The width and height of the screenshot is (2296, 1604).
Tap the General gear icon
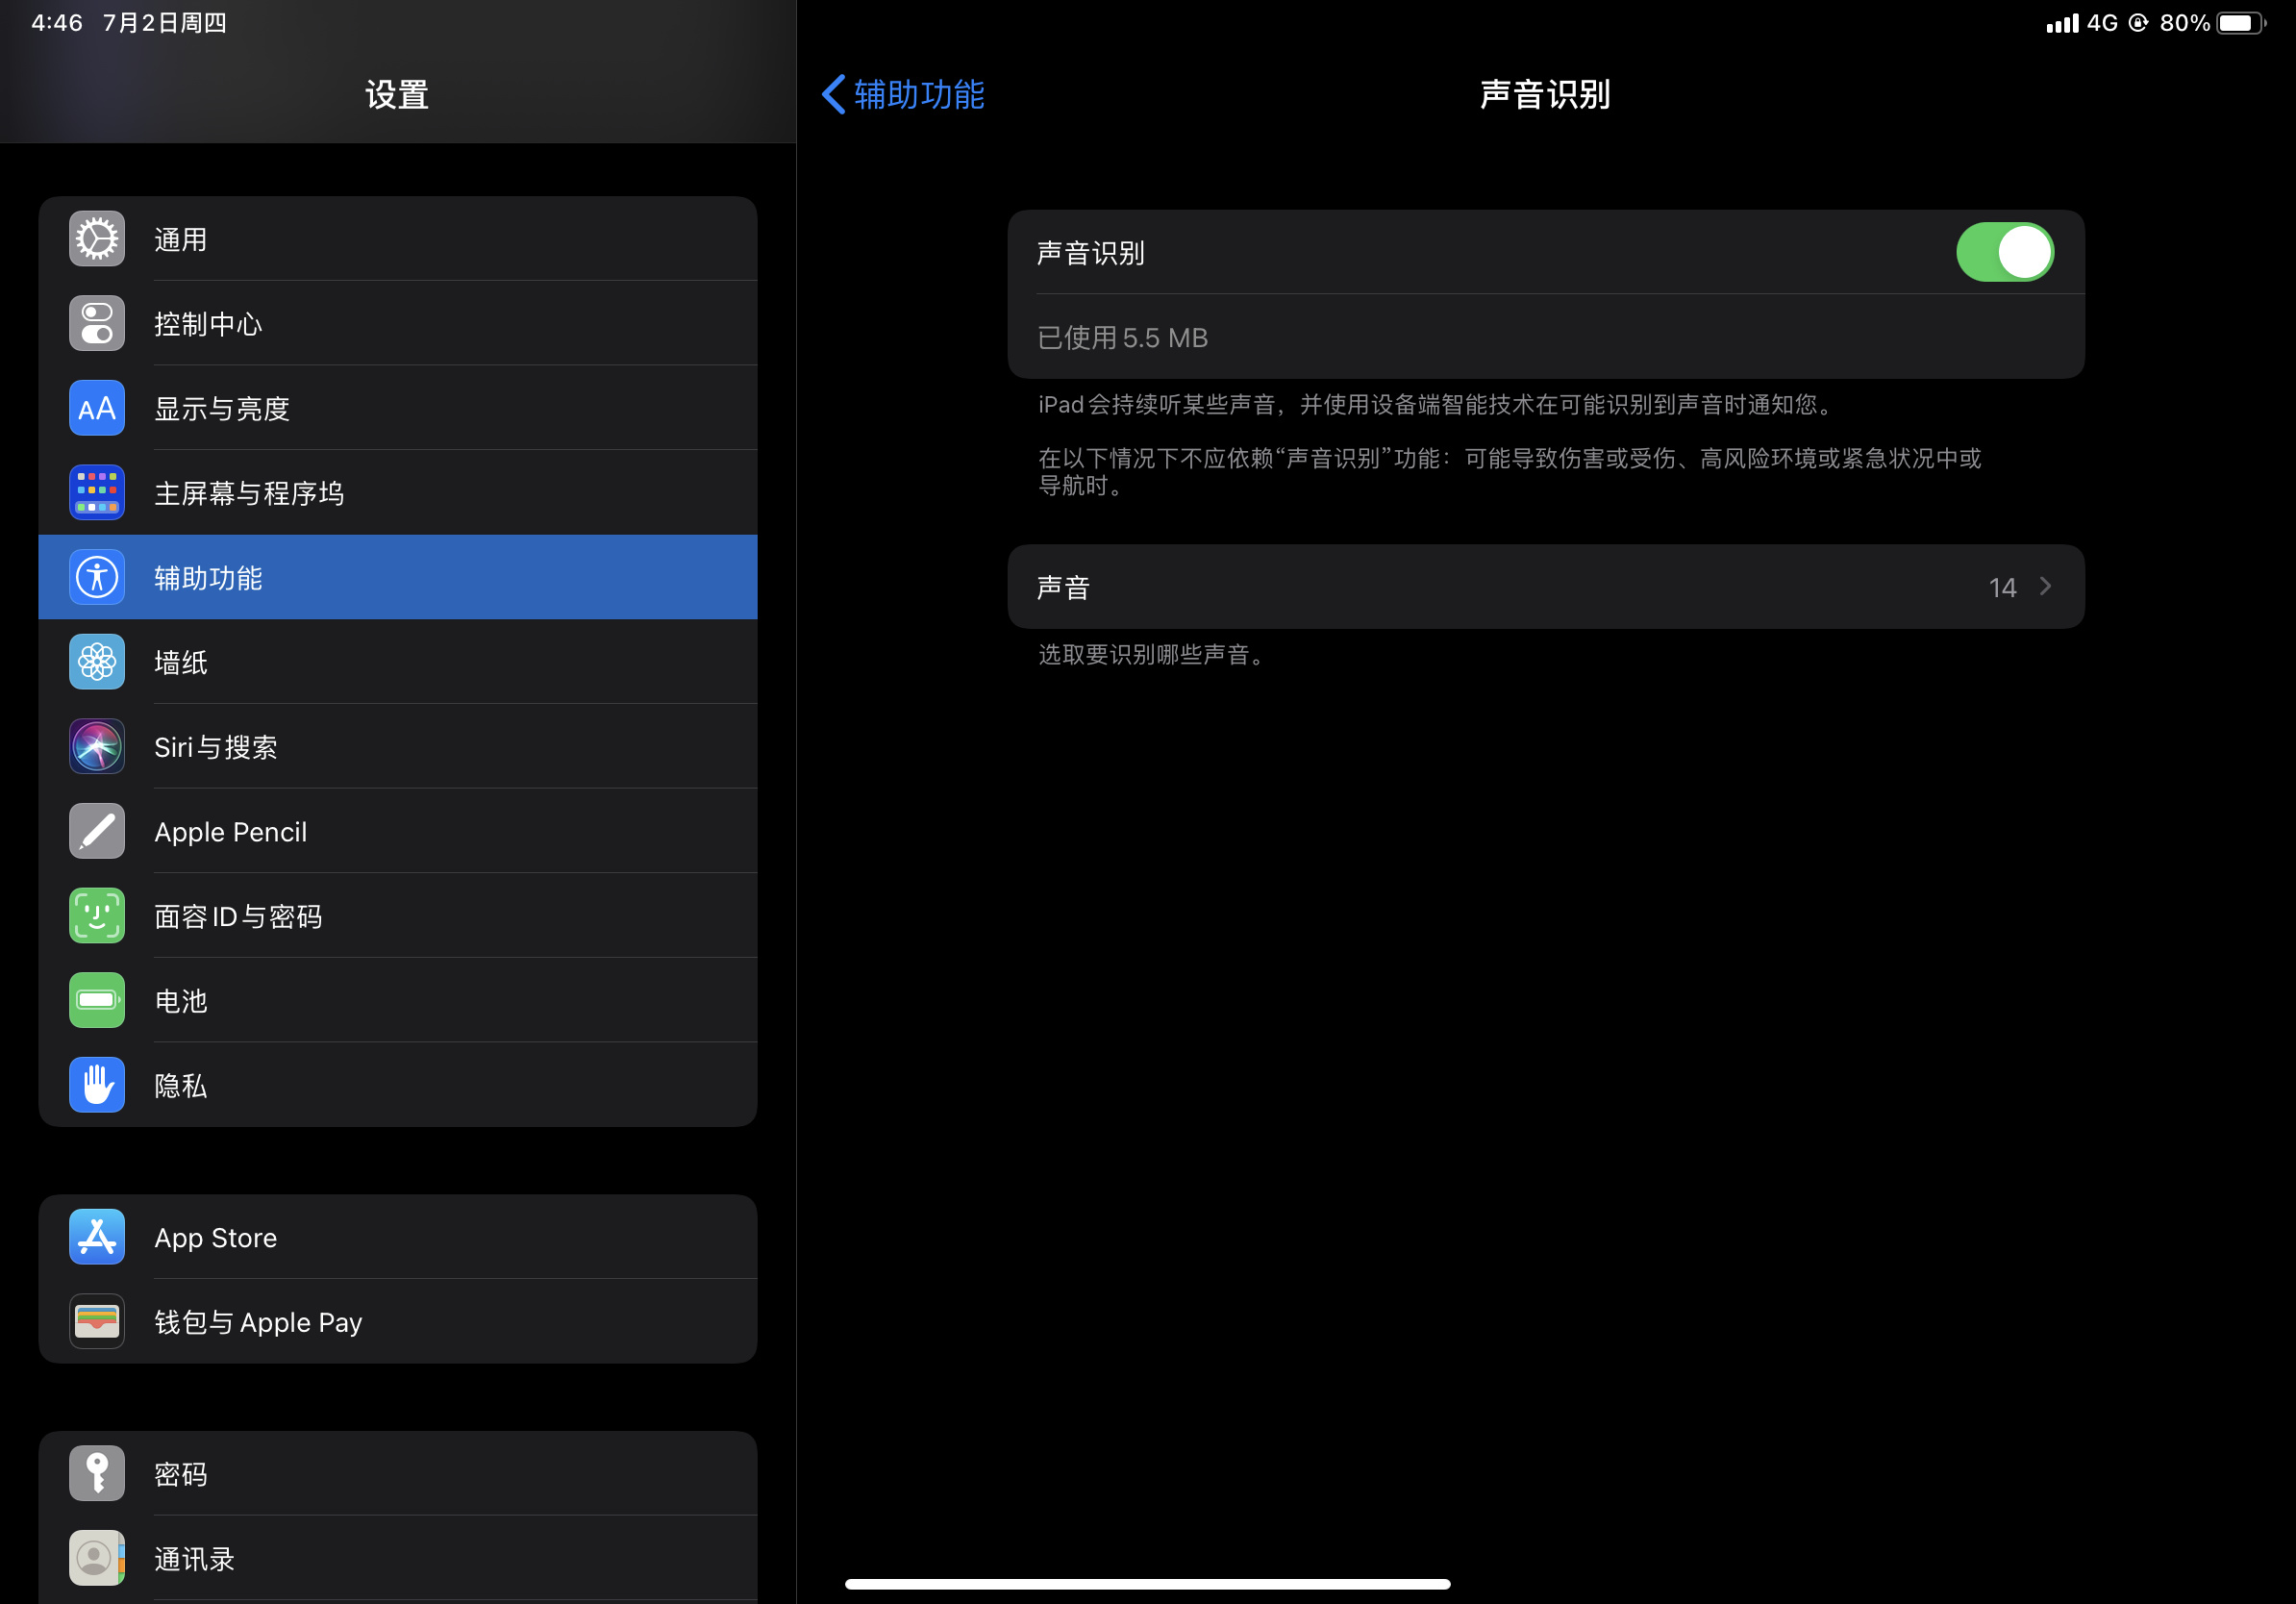pyautogui.click(x=97, y=239)
